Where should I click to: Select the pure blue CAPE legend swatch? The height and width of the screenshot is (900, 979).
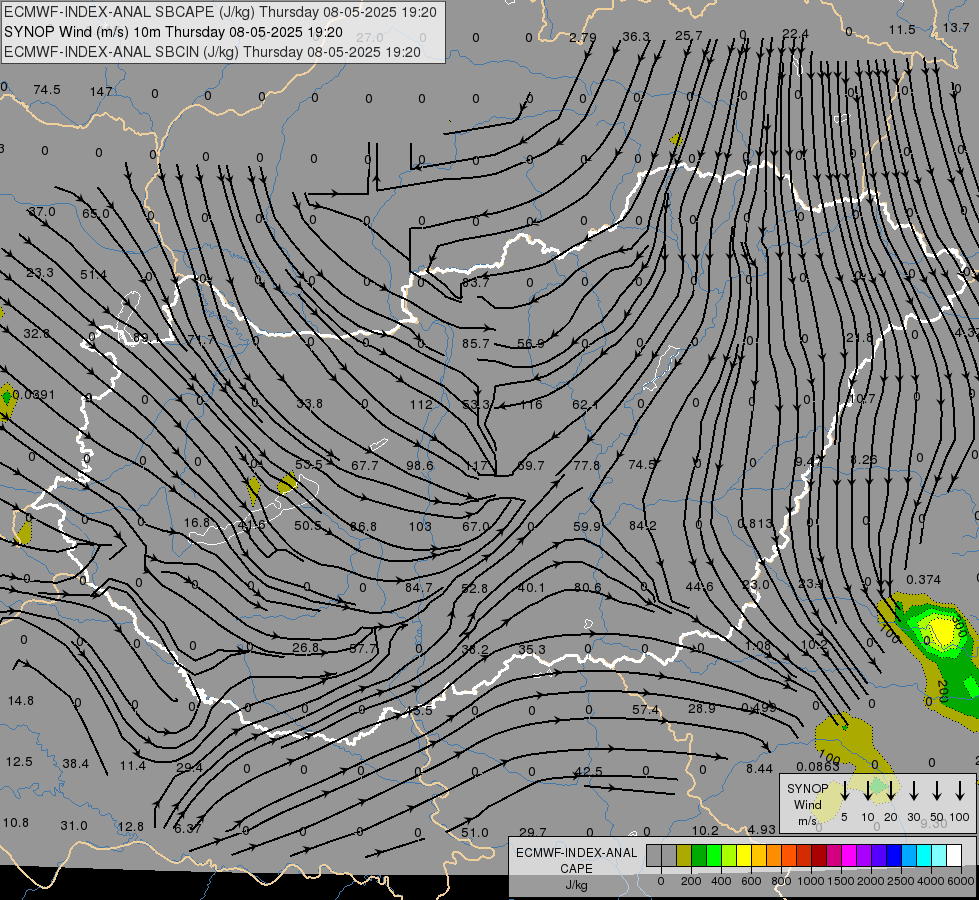coord(893,855)
